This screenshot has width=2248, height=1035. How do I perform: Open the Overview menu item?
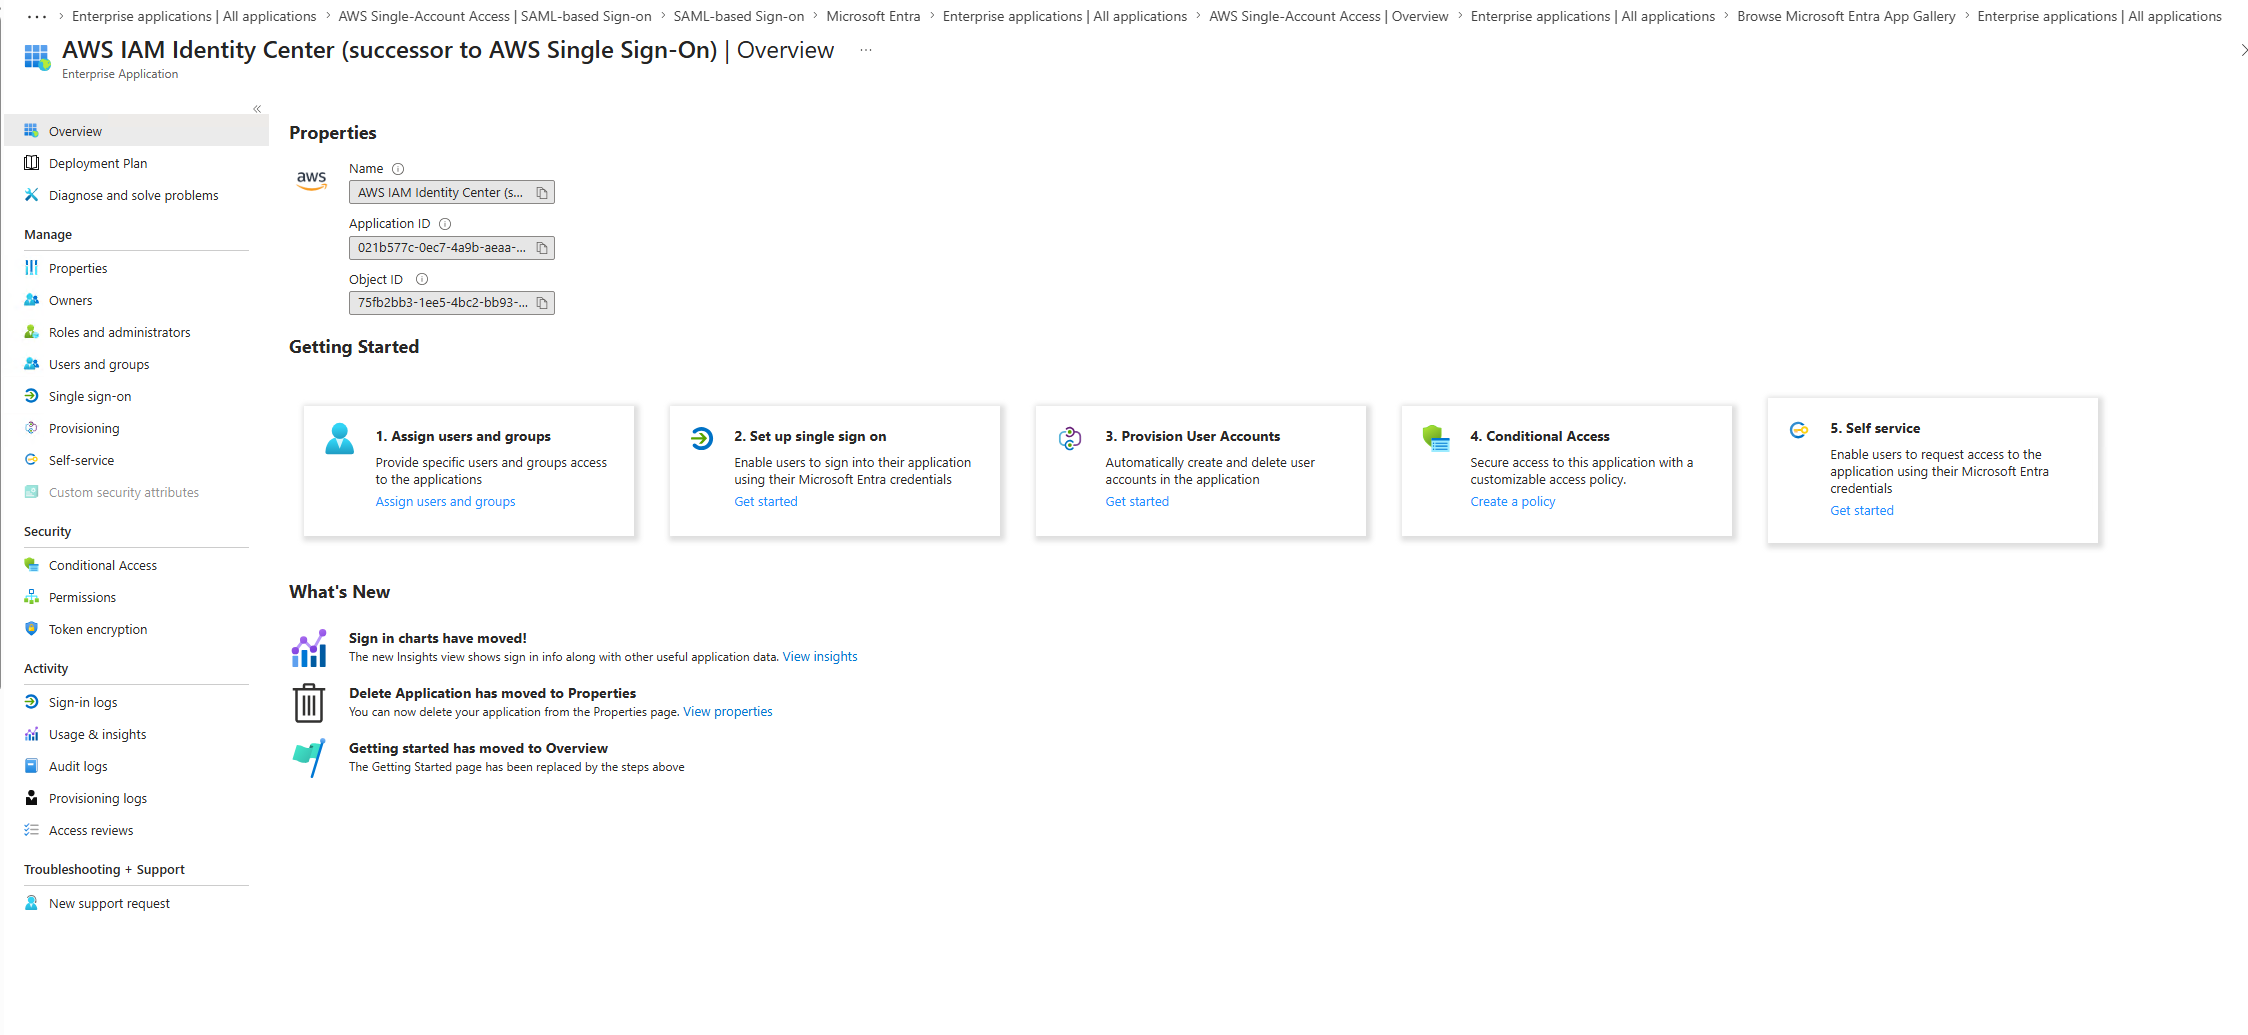137,131
